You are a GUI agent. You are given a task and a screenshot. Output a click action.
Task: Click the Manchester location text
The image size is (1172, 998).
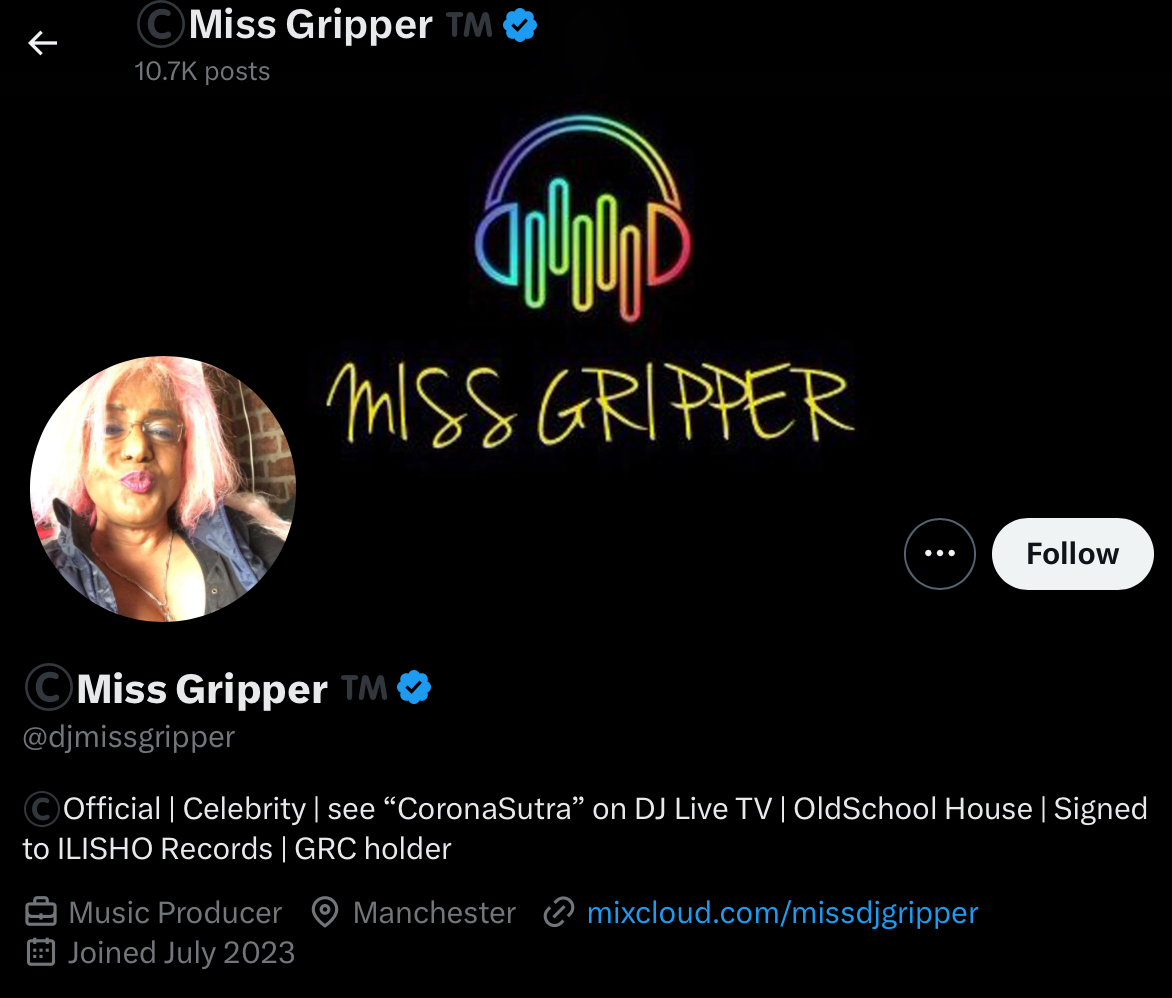[434, 913]
